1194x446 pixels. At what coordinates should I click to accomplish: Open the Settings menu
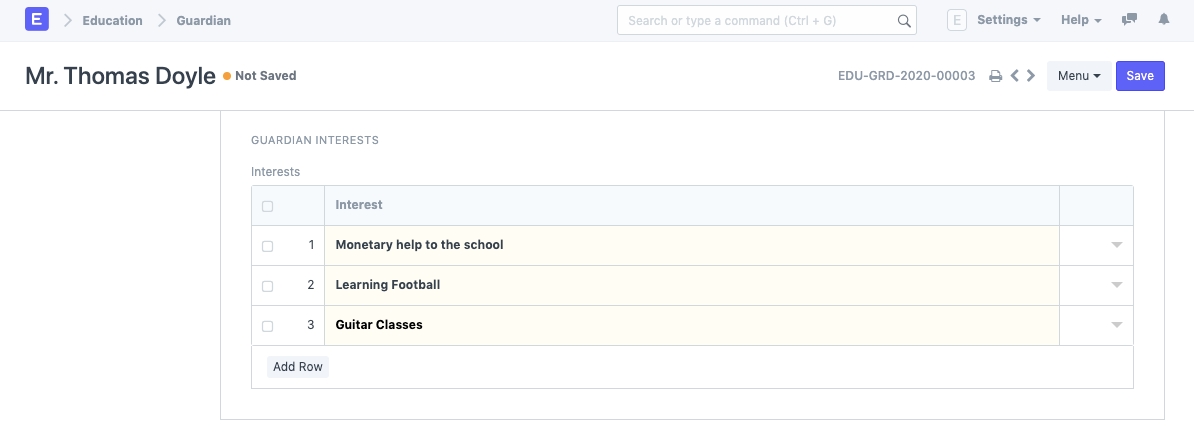pyautogui.click(x=1008, y=20)
